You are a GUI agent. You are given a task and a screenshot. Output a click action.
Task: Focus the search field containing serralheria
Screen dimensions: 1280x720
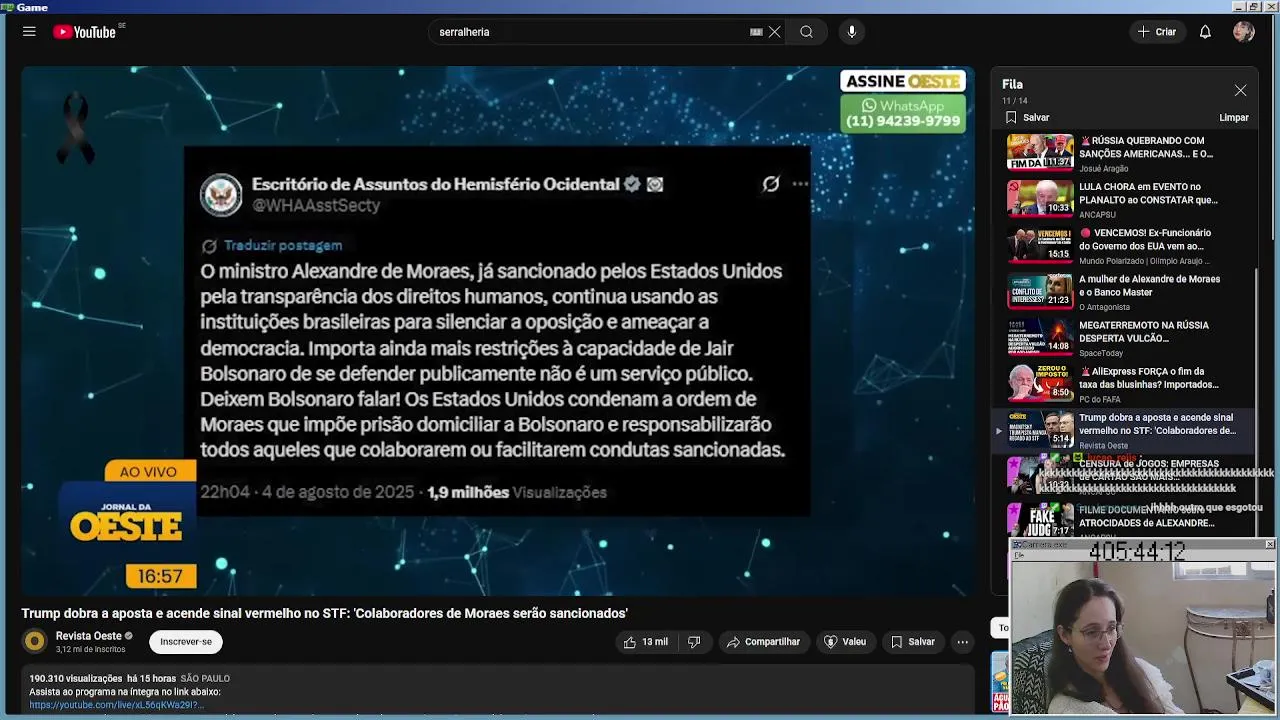(x=590, y=32)
